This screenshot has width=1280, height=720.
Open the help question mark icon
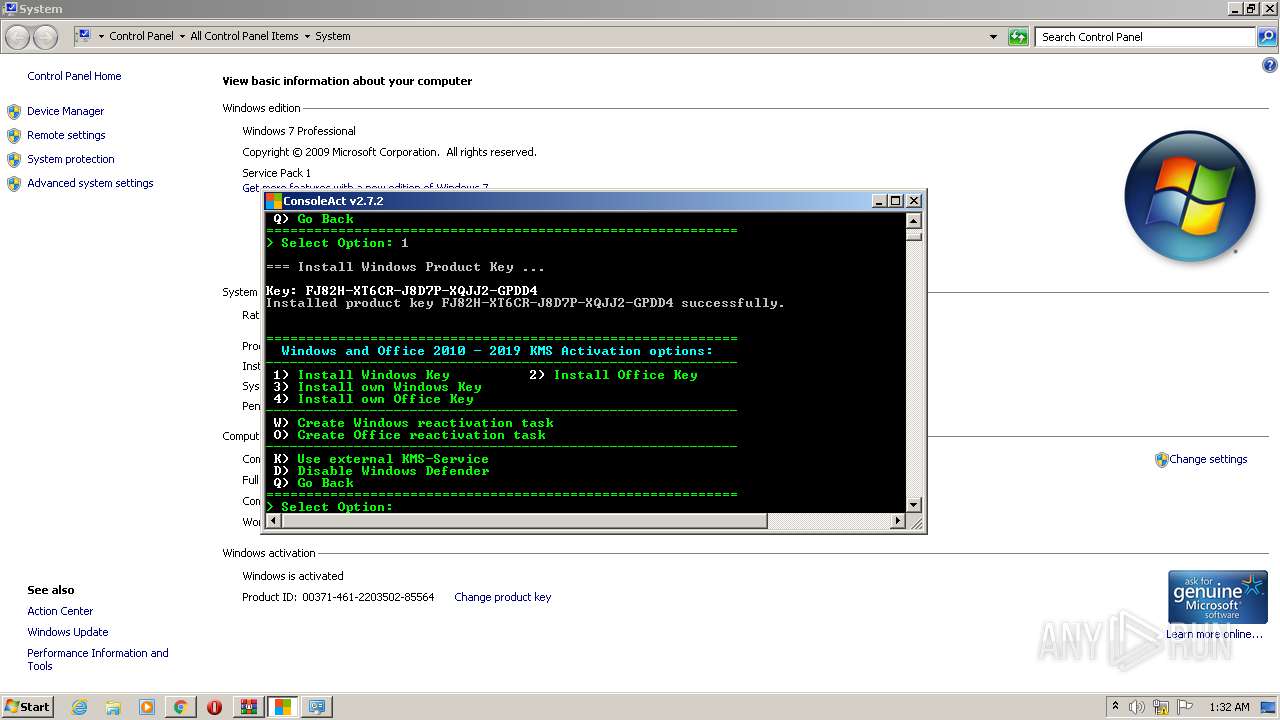coord(1270,66)
